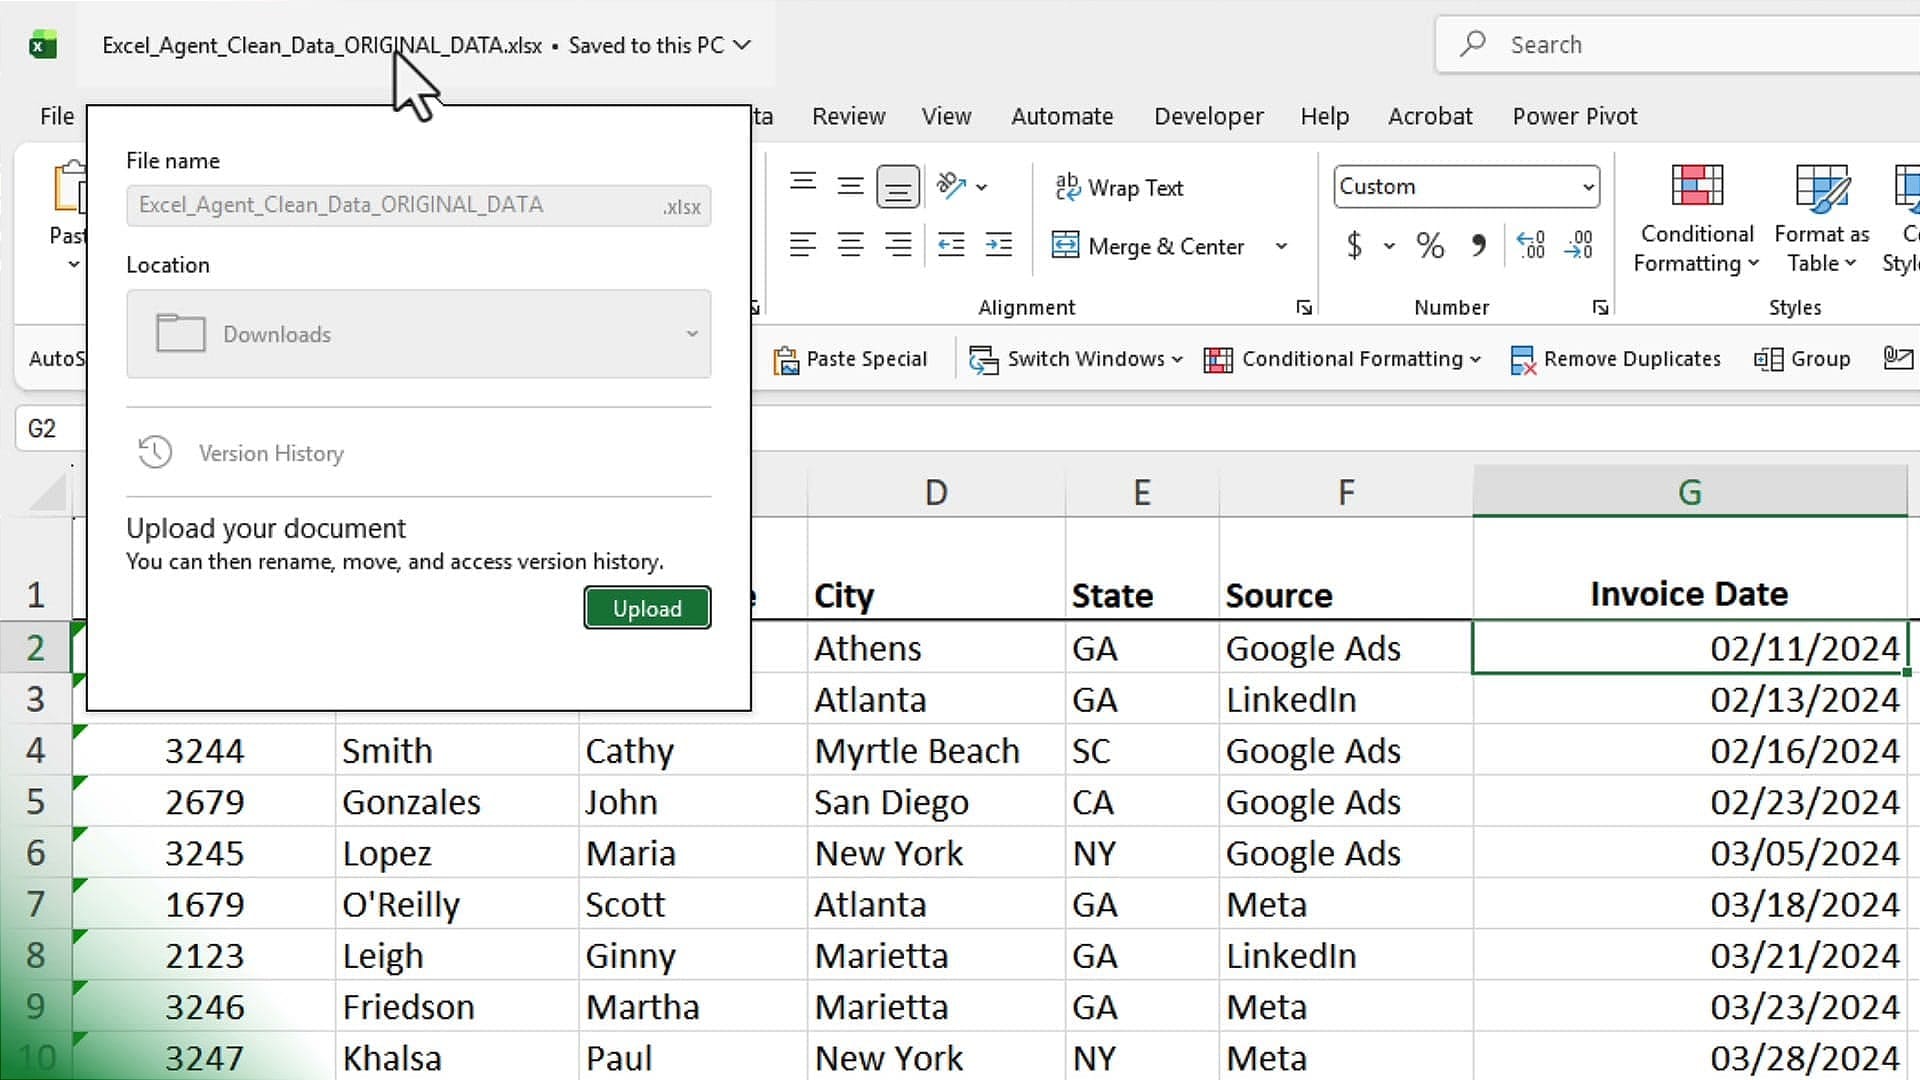Apply Merge & Center to selection
Image resolution: width=1920 pixels, height=1080 pixels.
pyautogui.click(x=1148, y=246)
